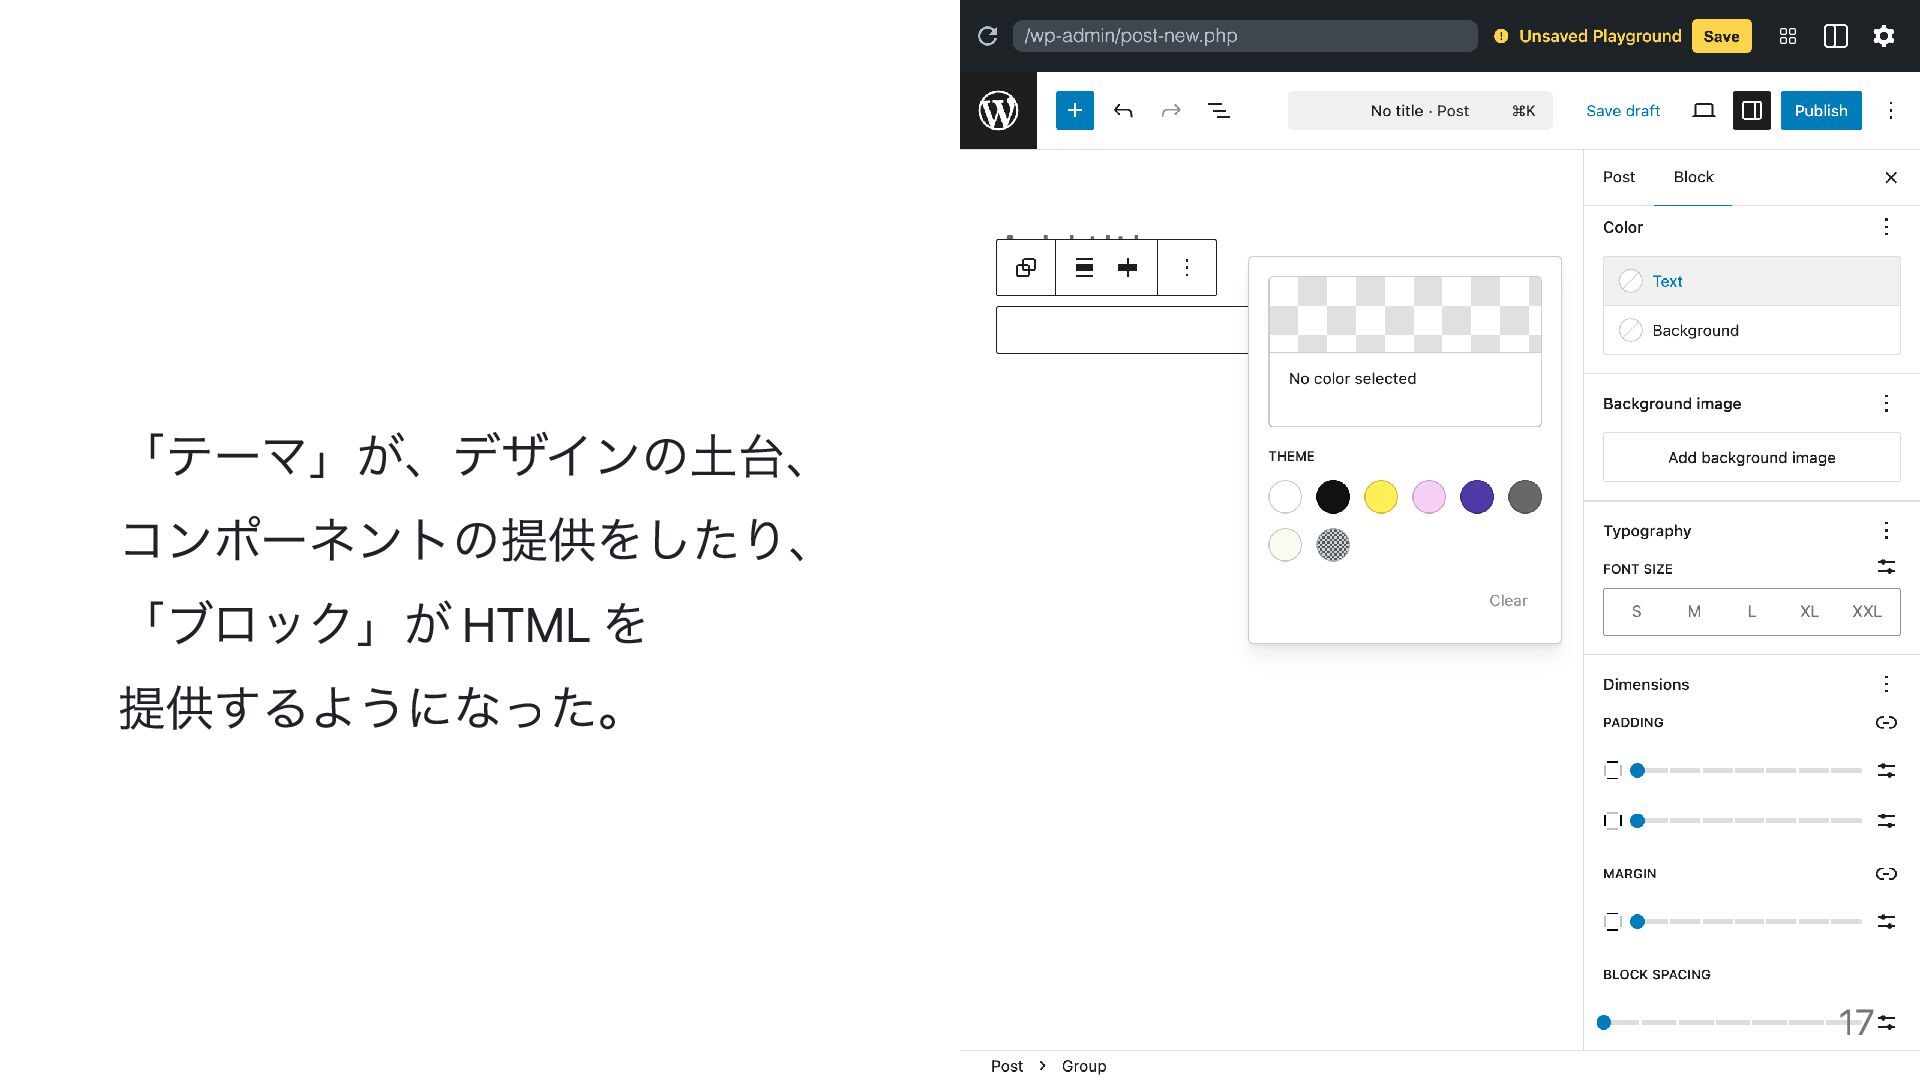
Task: Open Playground settings gear icon
Action: pyautogui.click(x=1883, y=36)
